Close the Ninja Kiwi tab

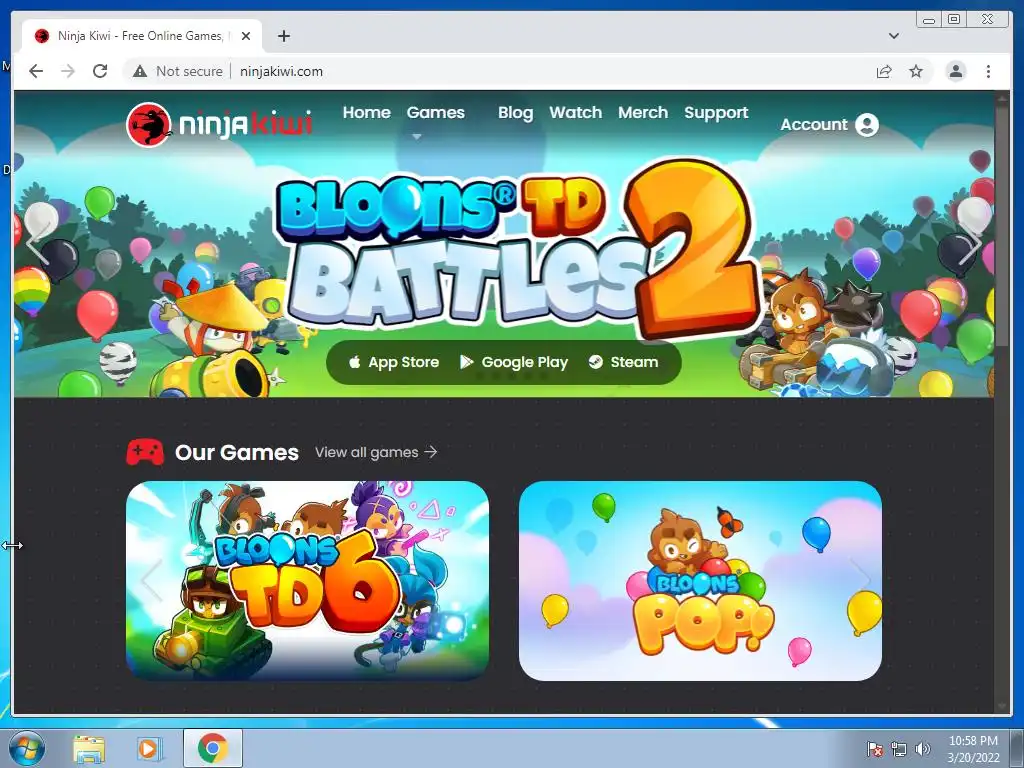click(246, 36)
